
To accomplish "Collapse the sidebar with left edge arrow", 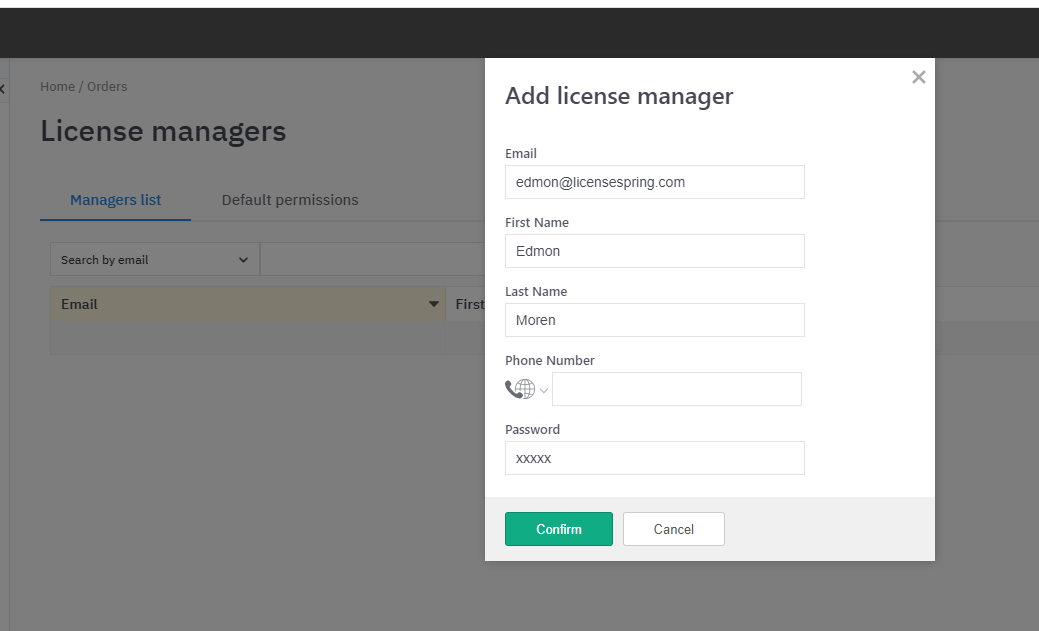I will pyautogui.click(x=3, y=89).
